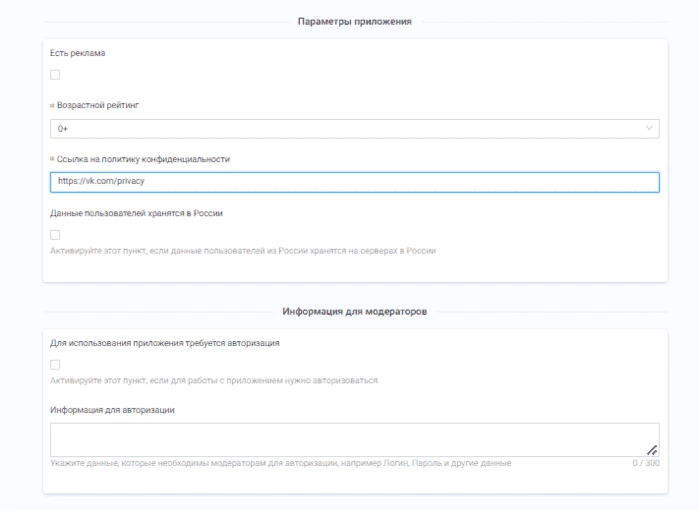Viewport: 699px width, 520px height.
Task: Click the 'Информация для авторизации' text area
Action: (354, 440)
